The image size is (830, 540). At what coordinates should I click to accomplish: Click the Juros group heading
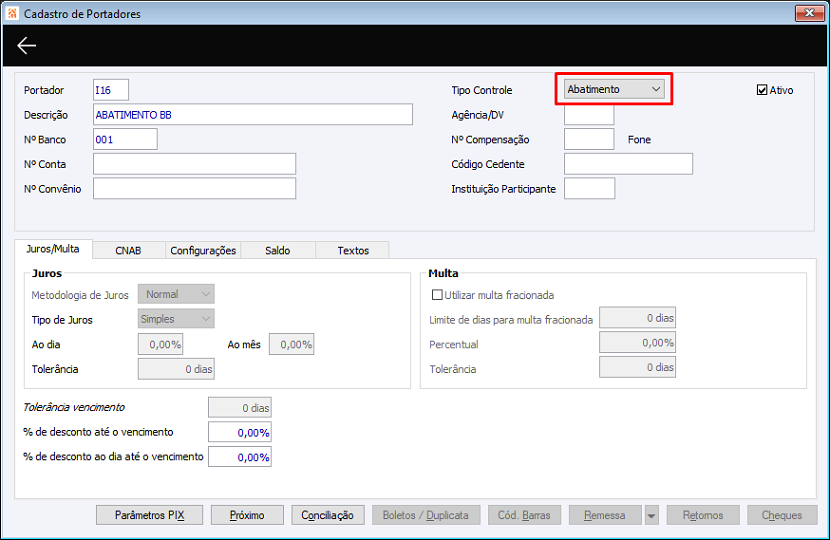tap(47, 273)
